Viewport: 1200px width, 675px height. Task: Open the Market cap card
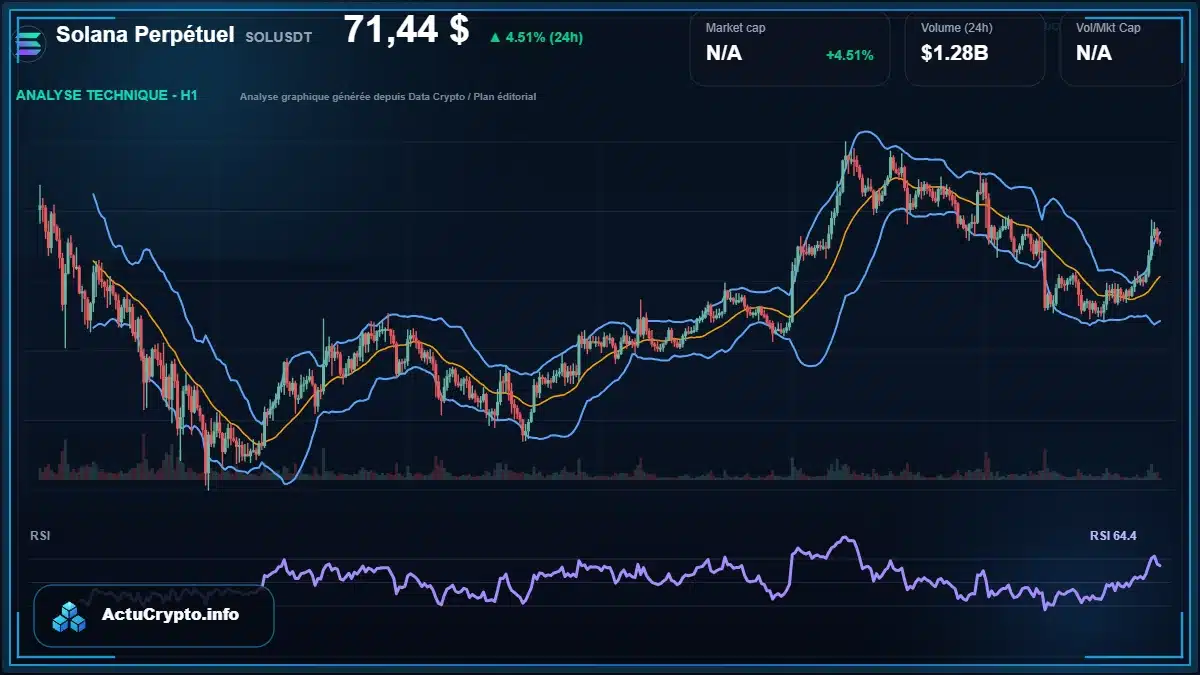pos(789,48)
